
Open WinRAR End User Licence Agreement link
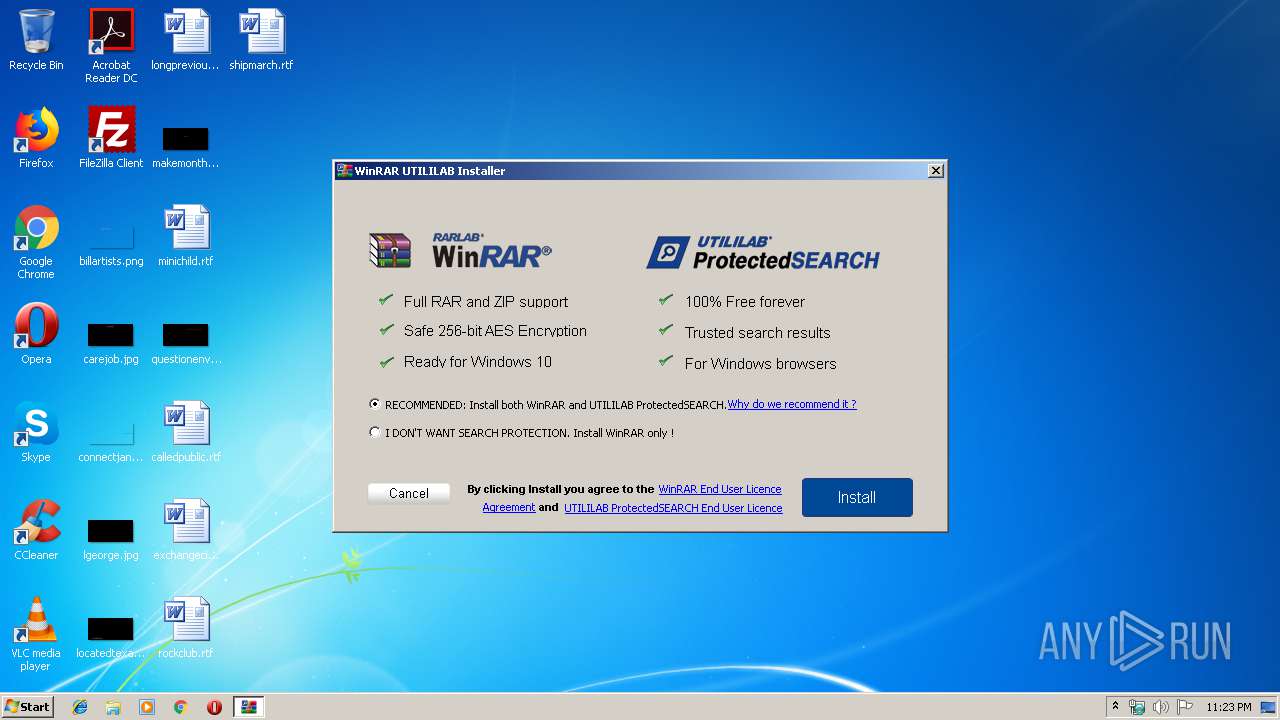(x=720, y=489)
